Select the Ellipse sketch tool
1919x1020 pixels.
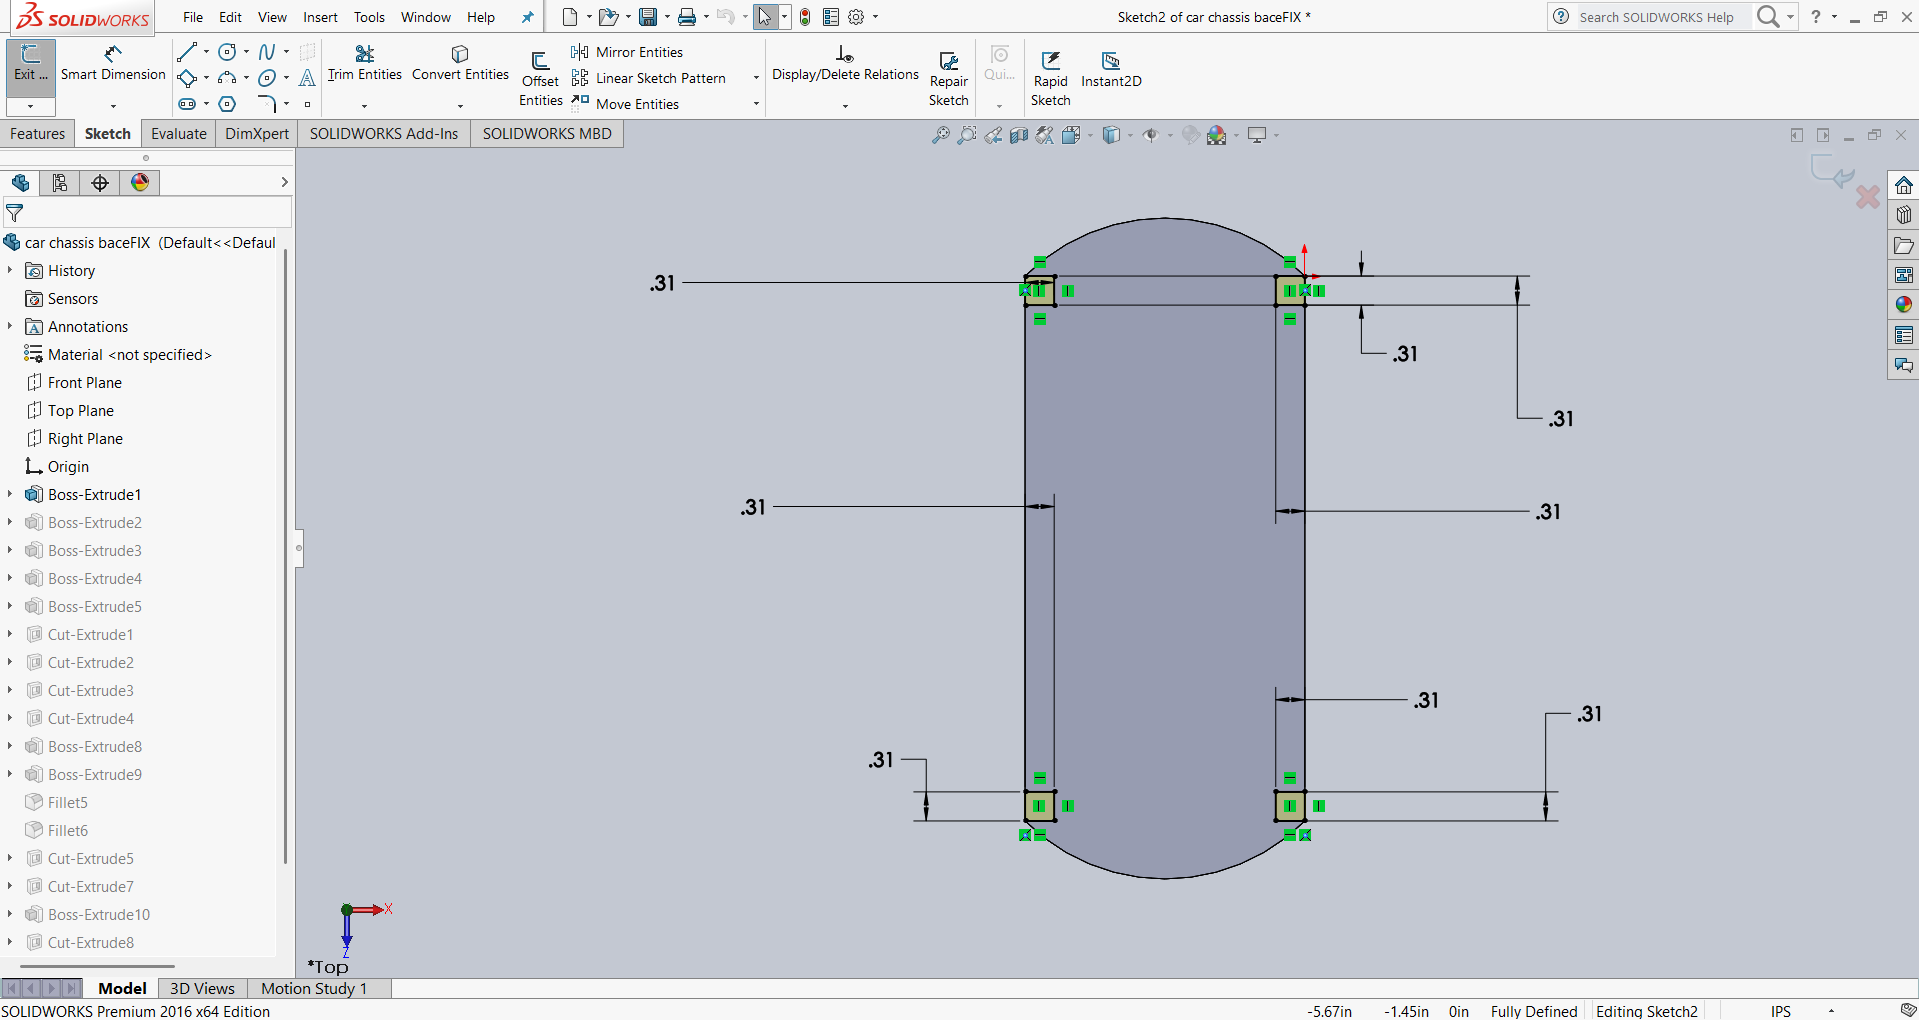click(267, 78)
